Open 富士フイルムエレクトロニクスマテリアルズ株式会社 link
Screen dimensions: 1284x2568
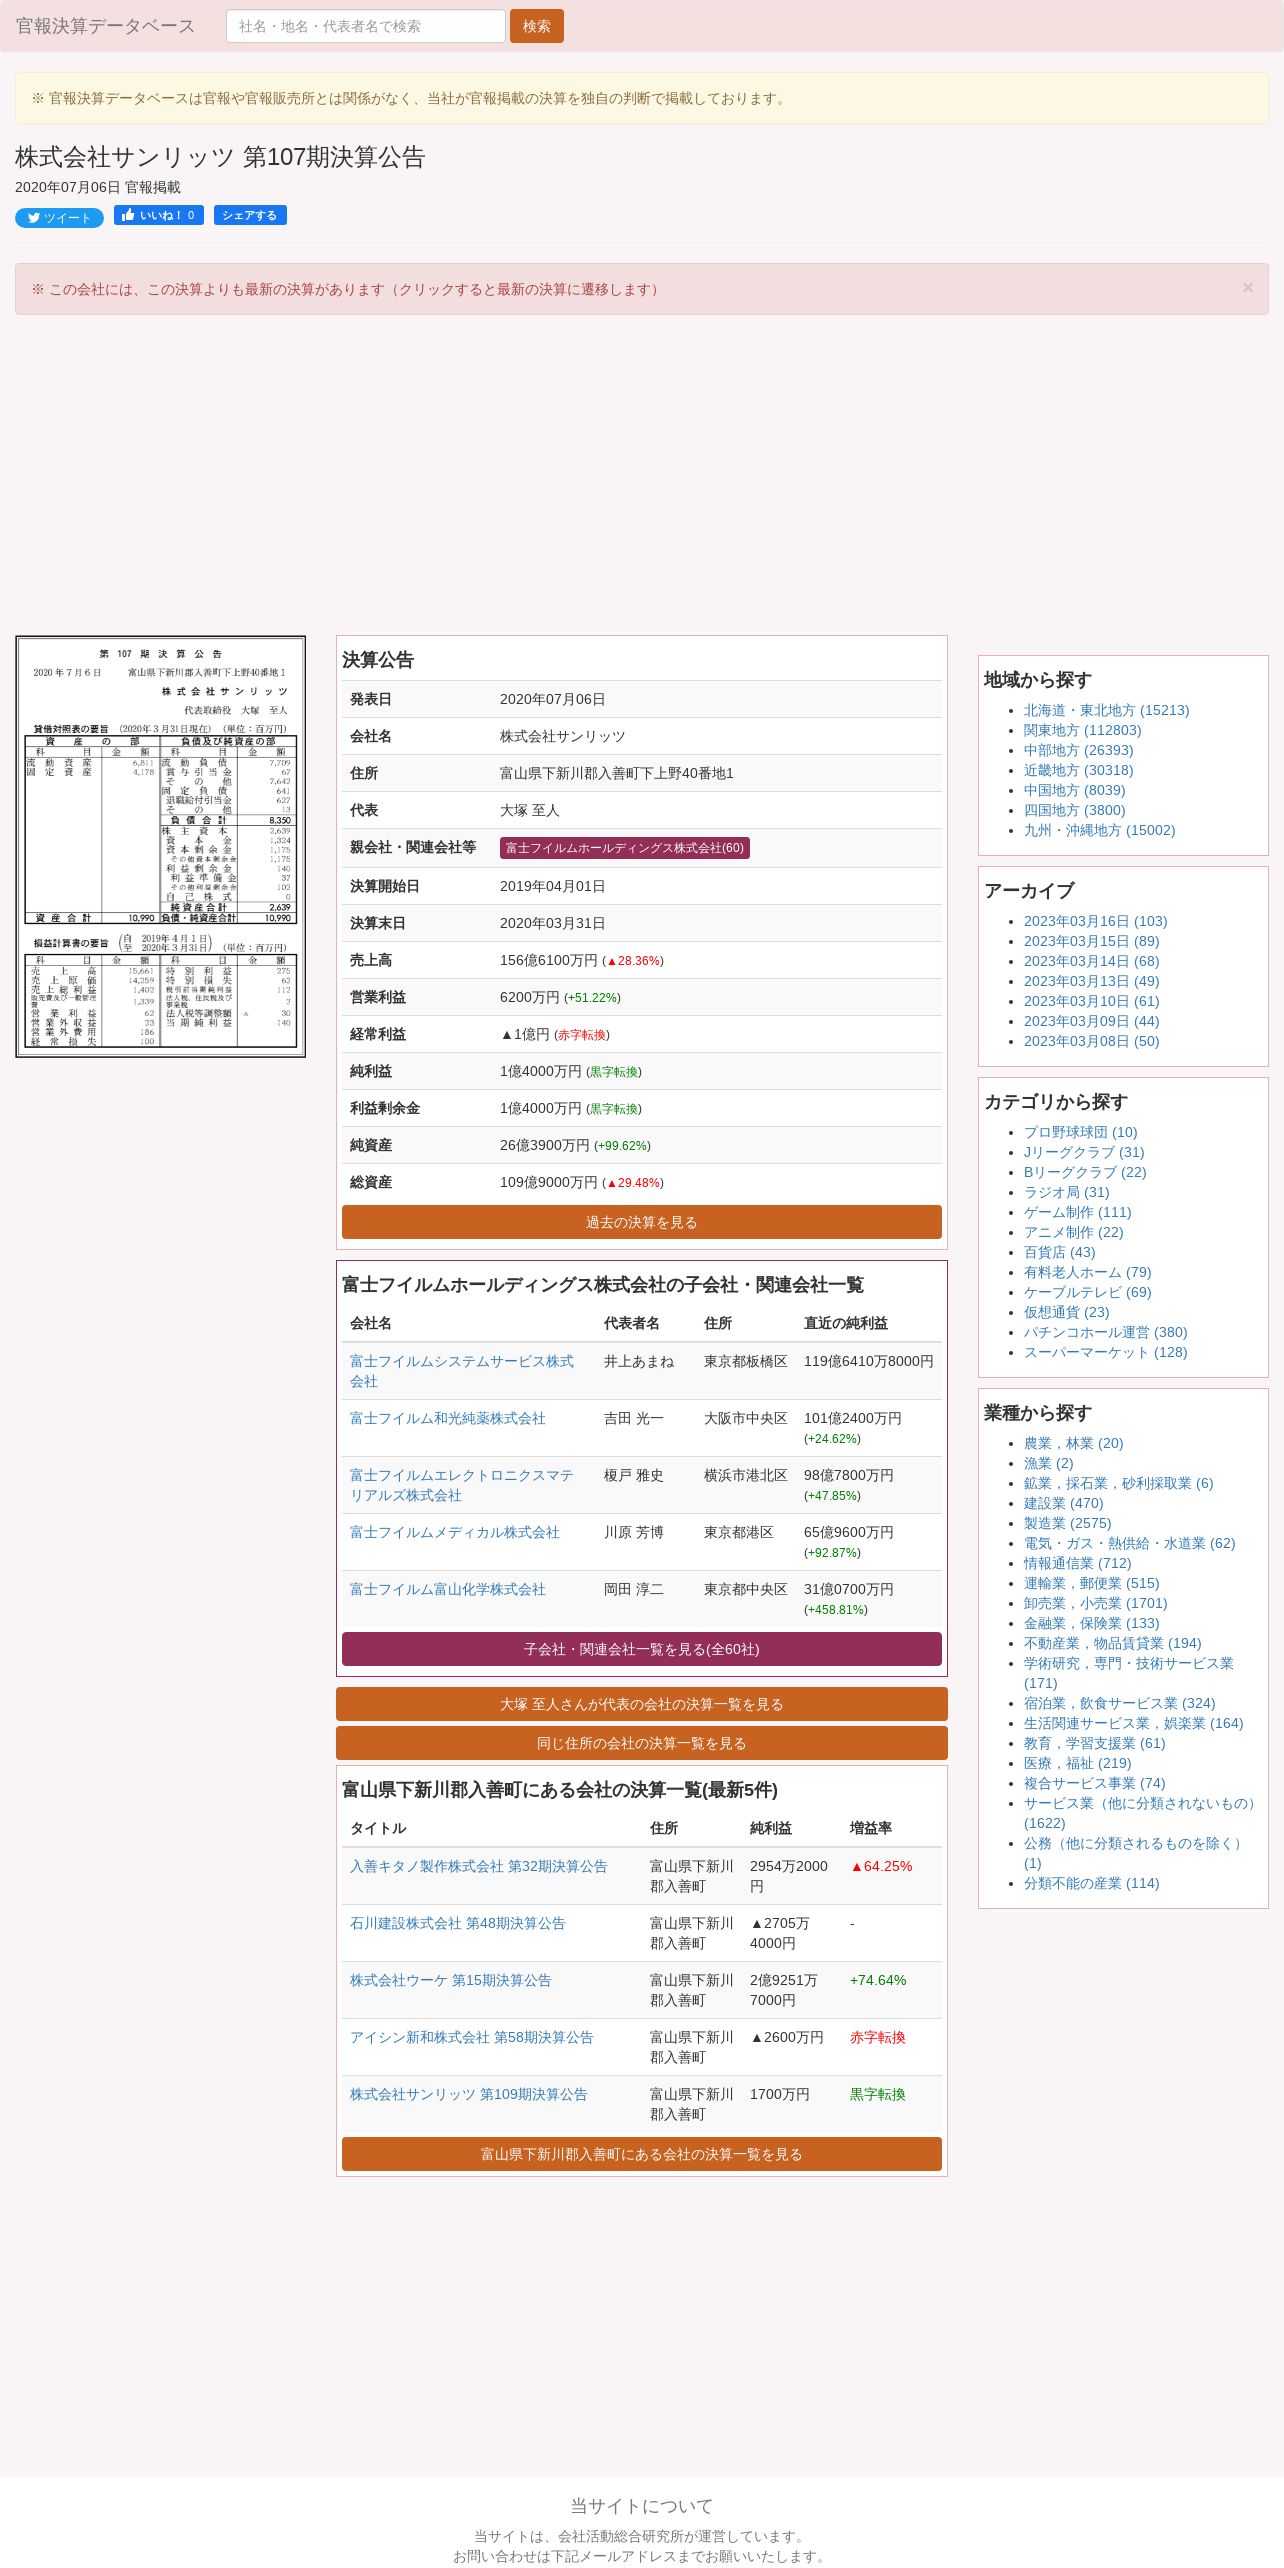point(461,1485)
